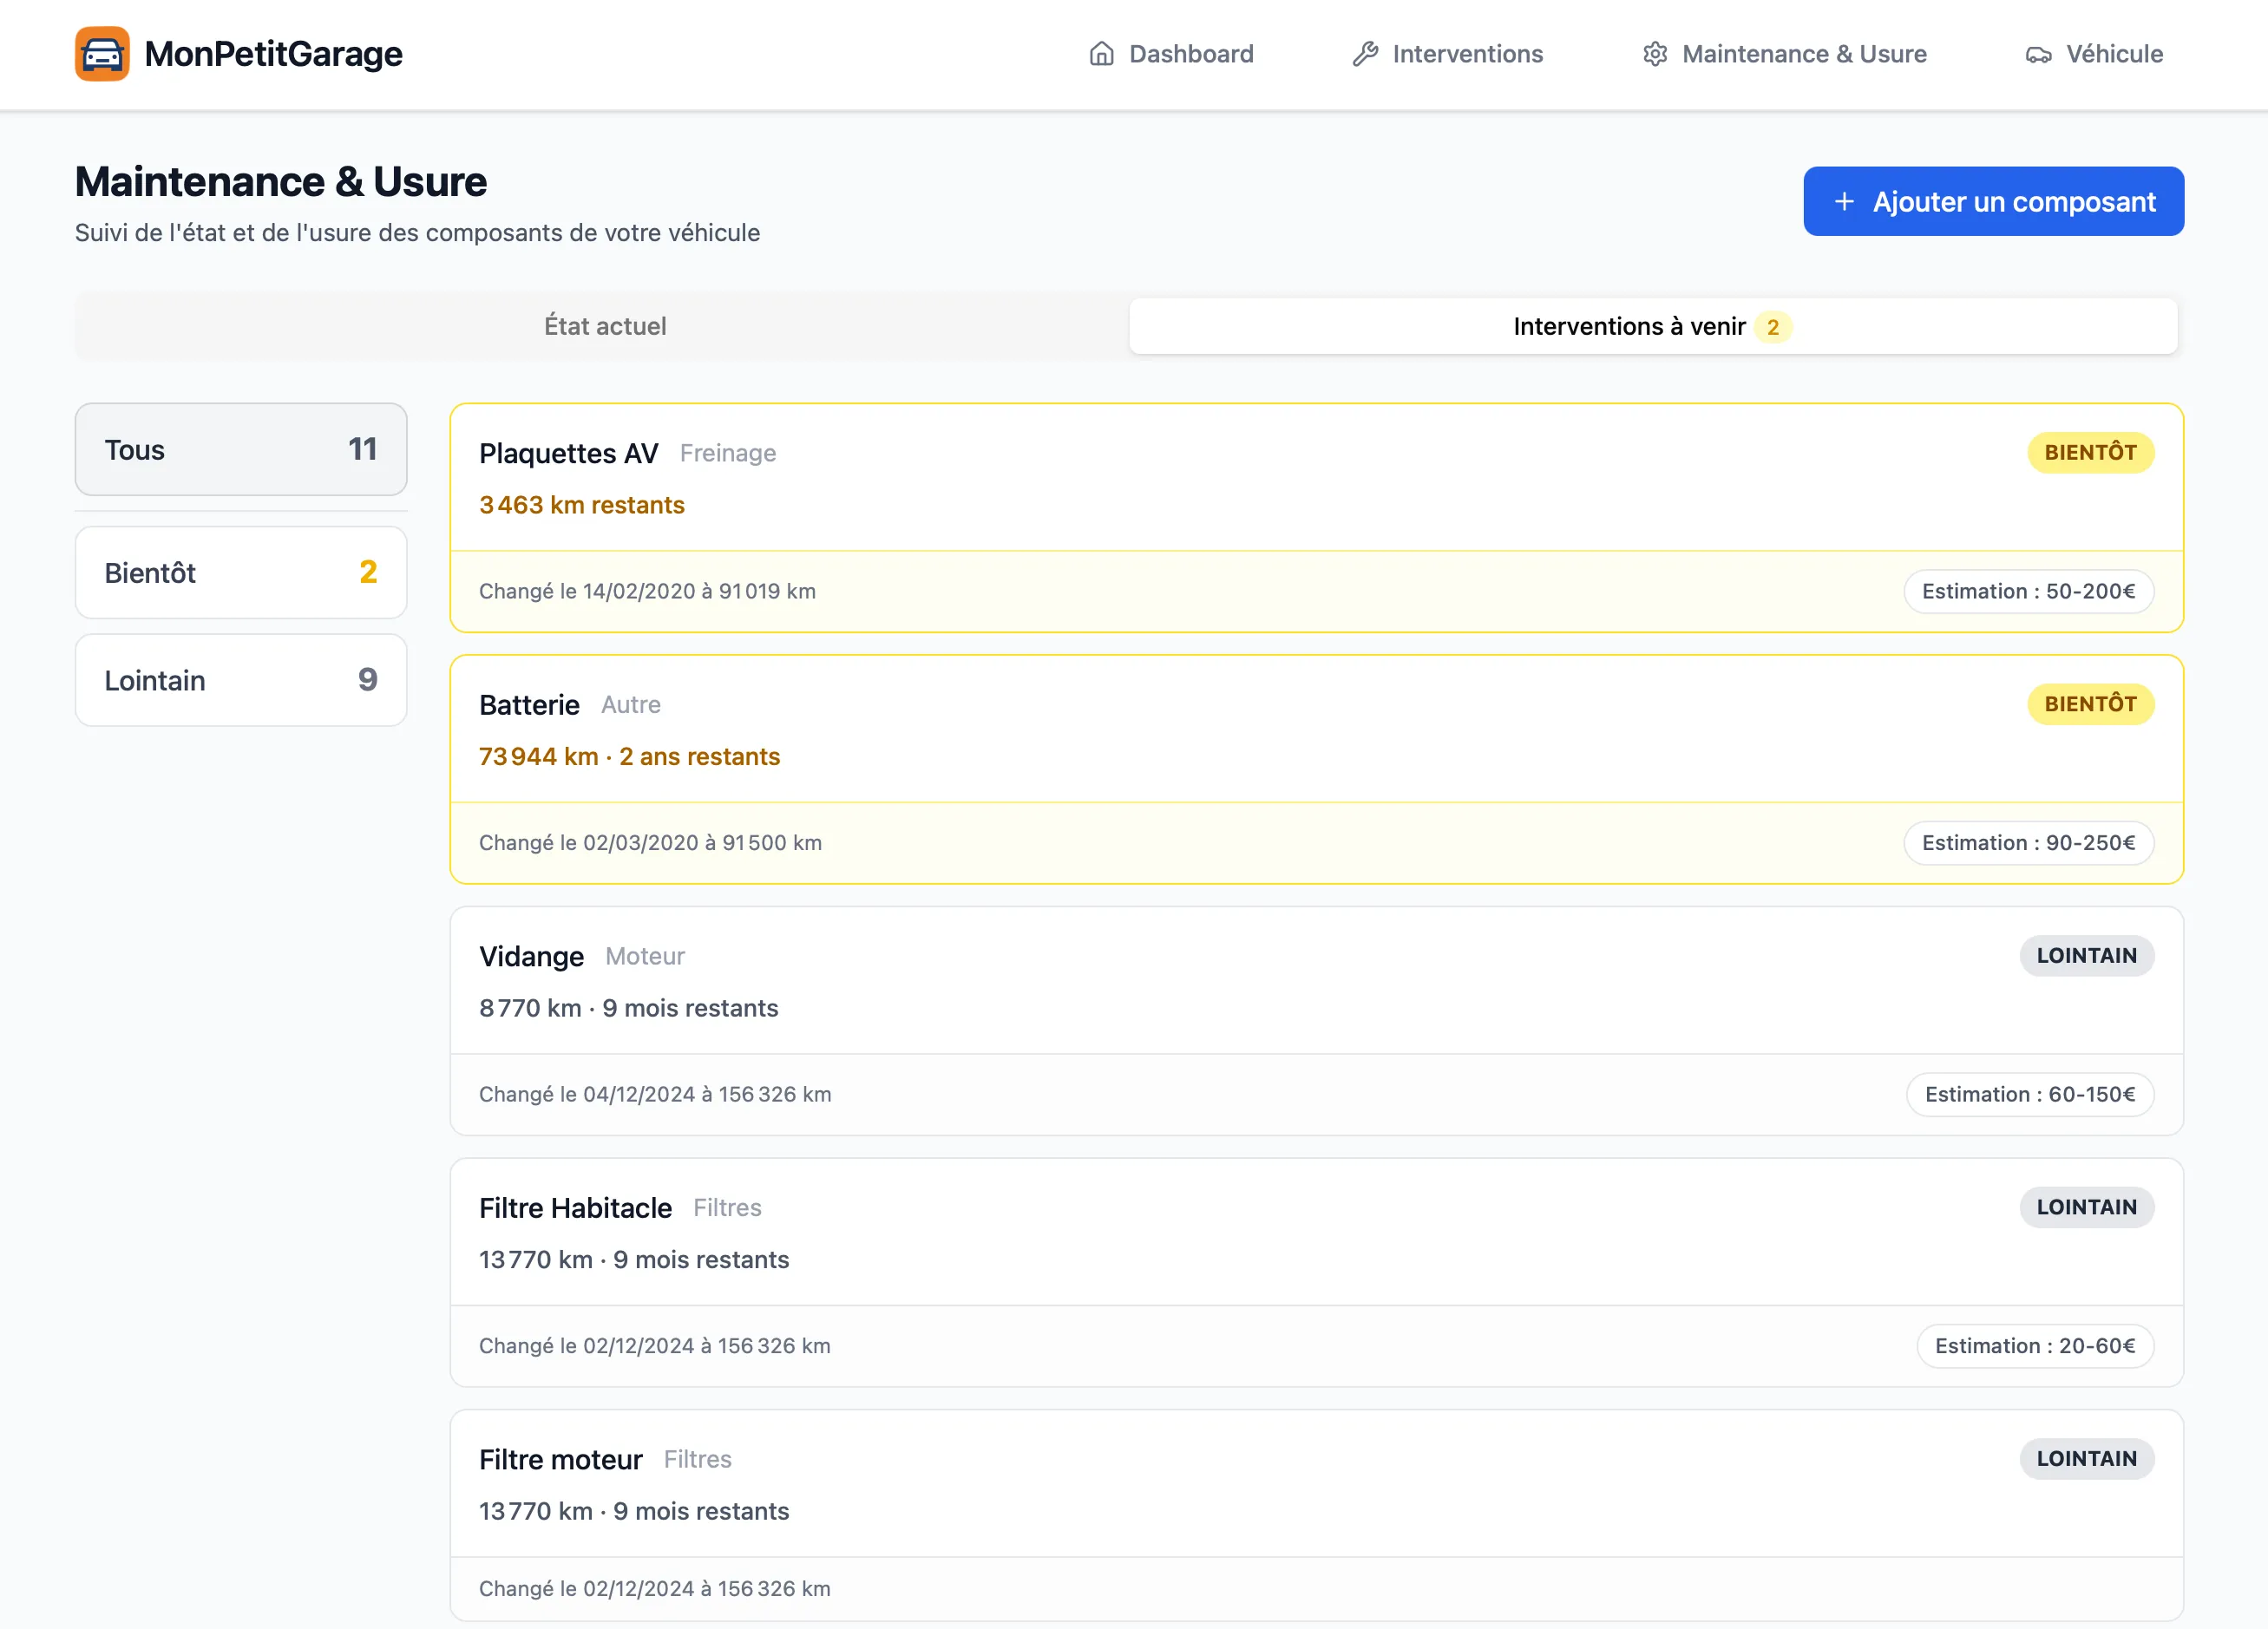2268x1629 pixels.
Task: Select the Tous filter showing 11 items
Action: click(240, 449)
